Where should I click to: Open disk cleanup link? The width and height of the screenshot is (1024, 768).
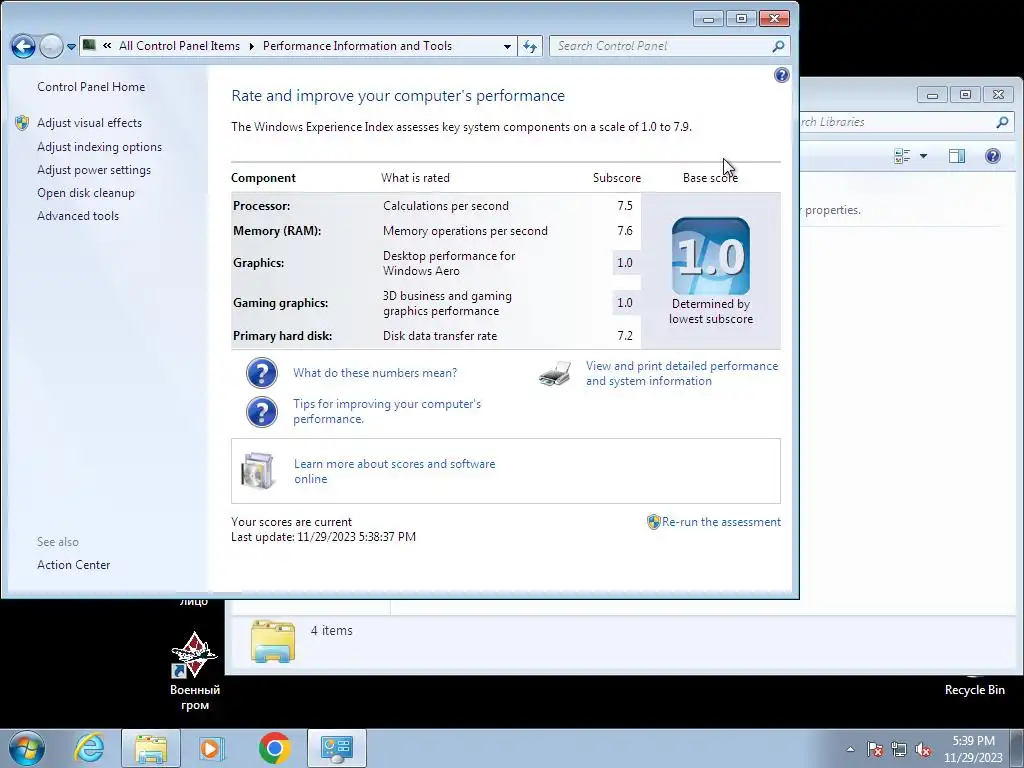tap(86, 193)
